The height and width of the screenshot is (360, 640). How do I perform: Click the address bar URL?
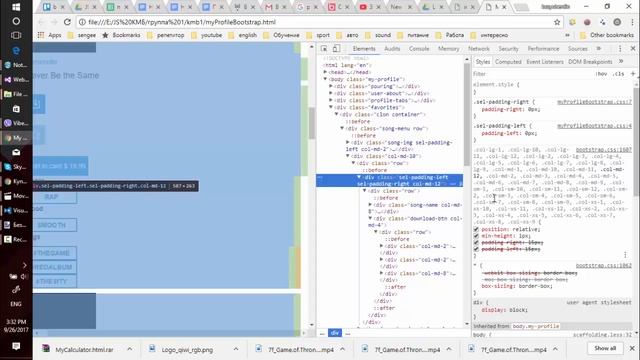point(182,22)
